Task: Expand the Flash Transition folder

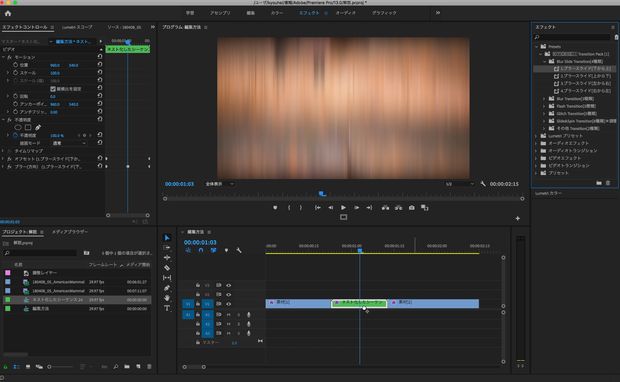Action: pos(544,106)
